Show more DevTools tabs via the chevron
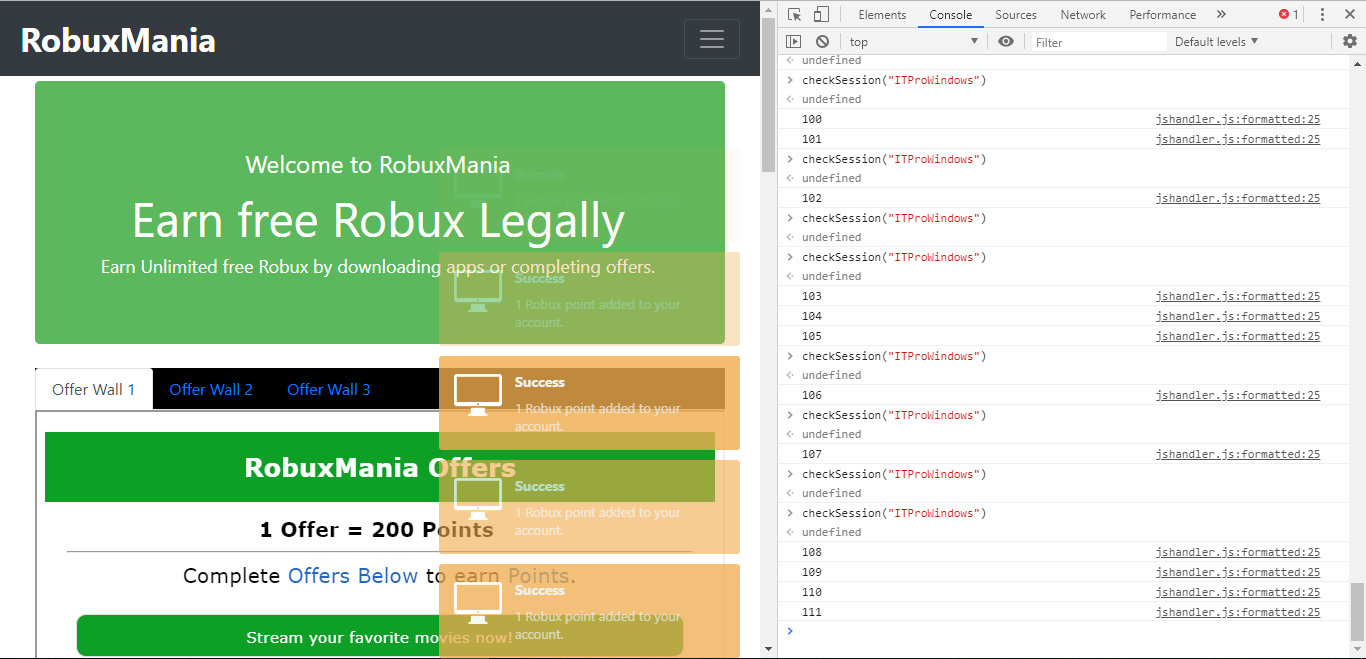1366x659 pixels. click(1221, 14)
